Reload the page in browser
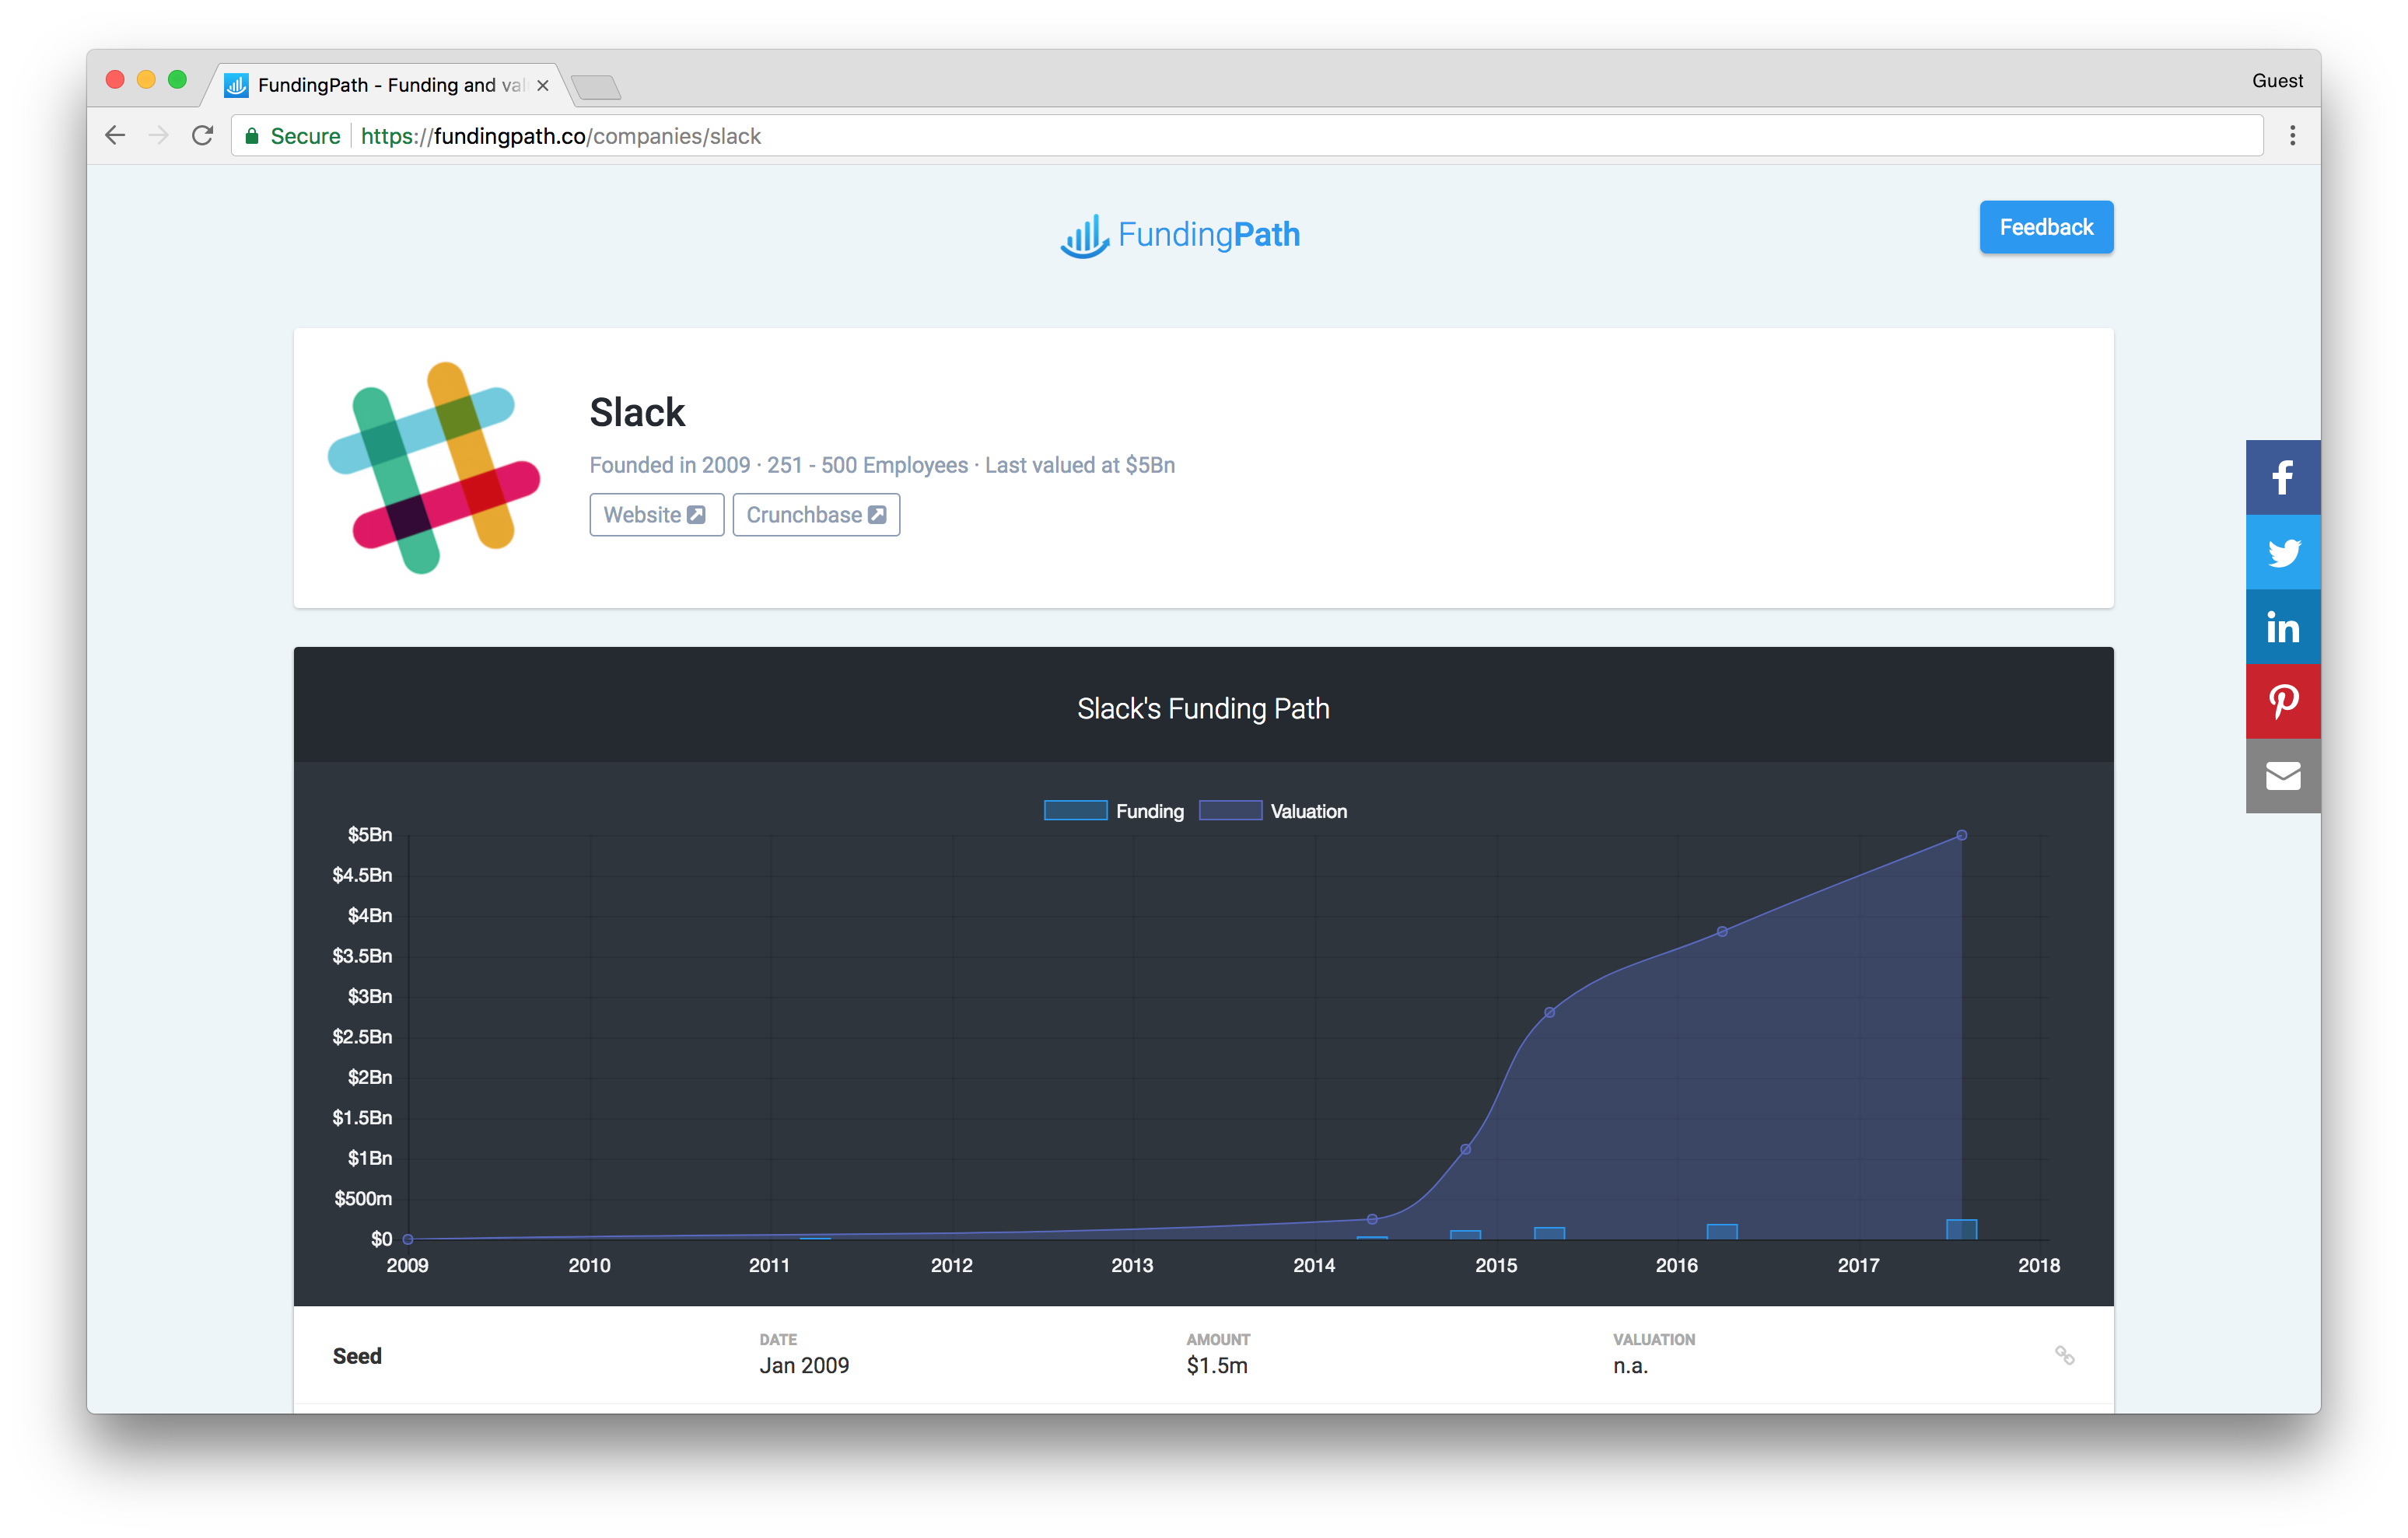This screenshot has width=2408, height=1538. pos(203,136)
